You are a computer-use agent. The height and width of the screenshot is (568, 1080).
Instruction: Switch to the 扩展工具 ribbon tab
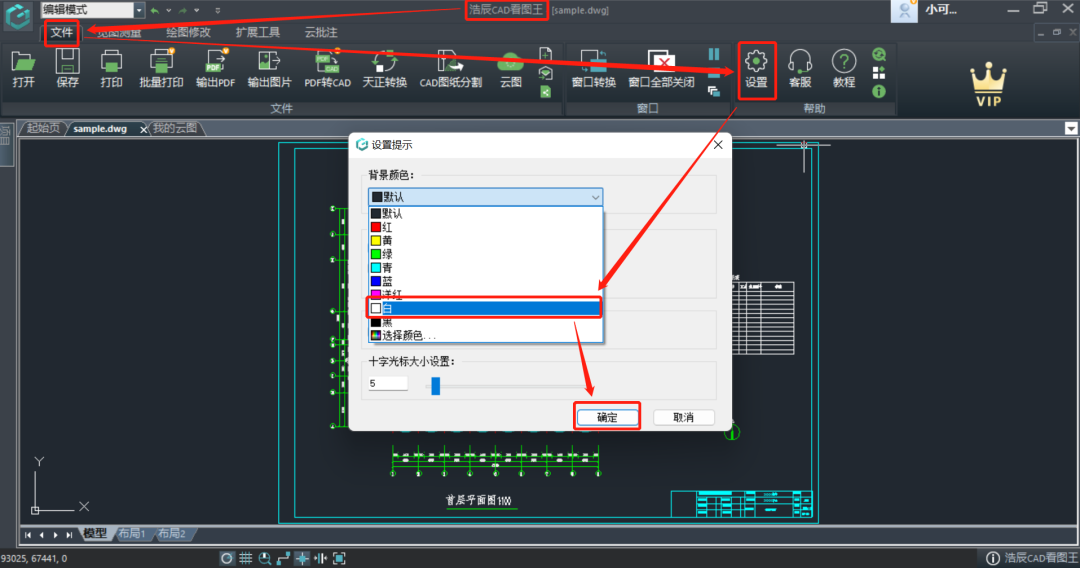tap(257, 32)
